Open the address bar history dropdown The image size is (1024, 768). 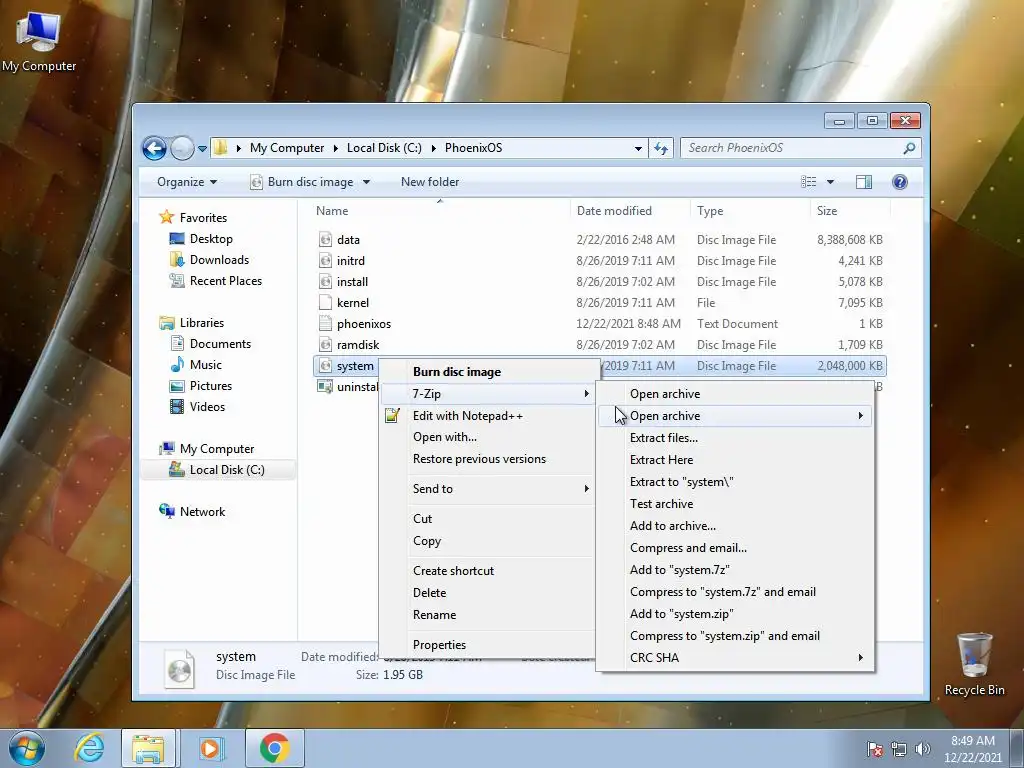point(638,148)
